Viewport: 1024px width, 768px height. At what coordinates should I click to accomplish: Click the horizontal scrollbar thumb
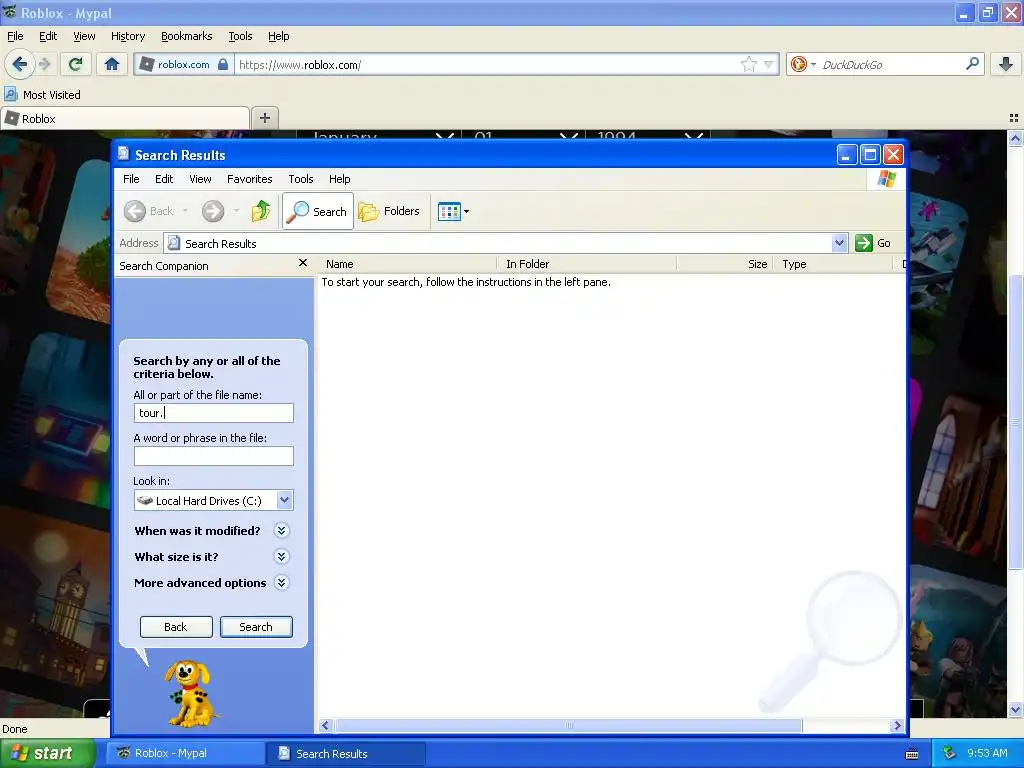point(568,726)
